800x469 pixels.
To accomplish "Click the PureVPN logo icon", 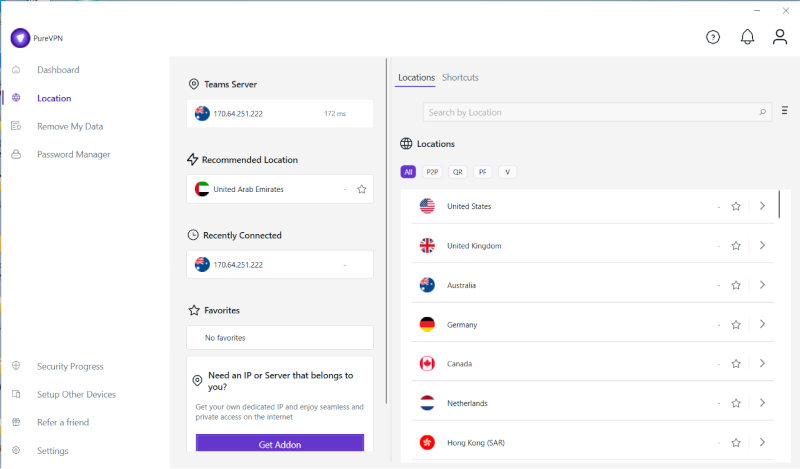I will point(20,38).
